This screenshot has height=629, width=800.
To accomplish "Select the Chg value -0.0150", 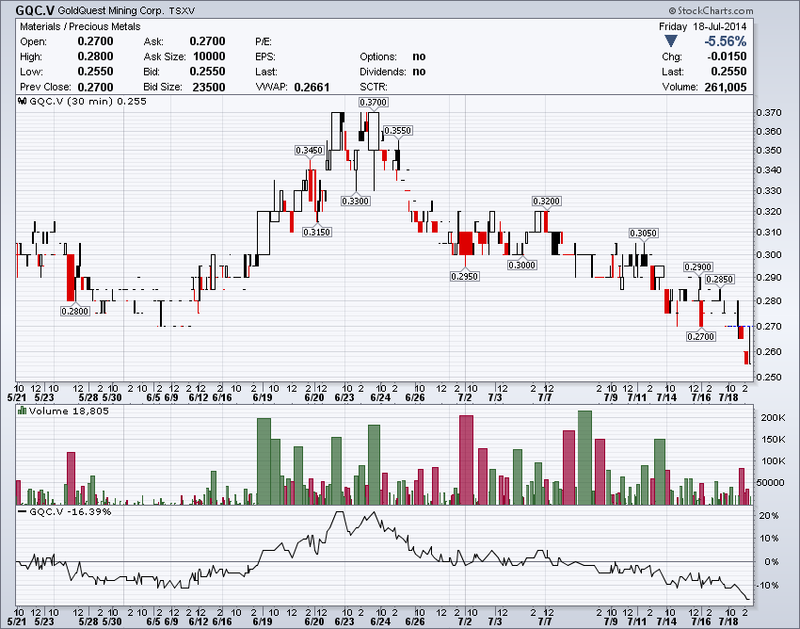I will point(727,57).
